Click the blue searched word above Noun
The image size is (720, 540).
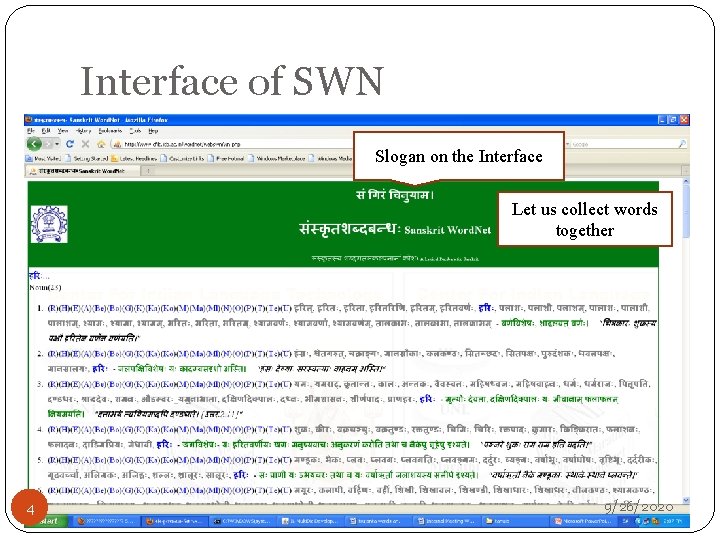tap(36, 276)
